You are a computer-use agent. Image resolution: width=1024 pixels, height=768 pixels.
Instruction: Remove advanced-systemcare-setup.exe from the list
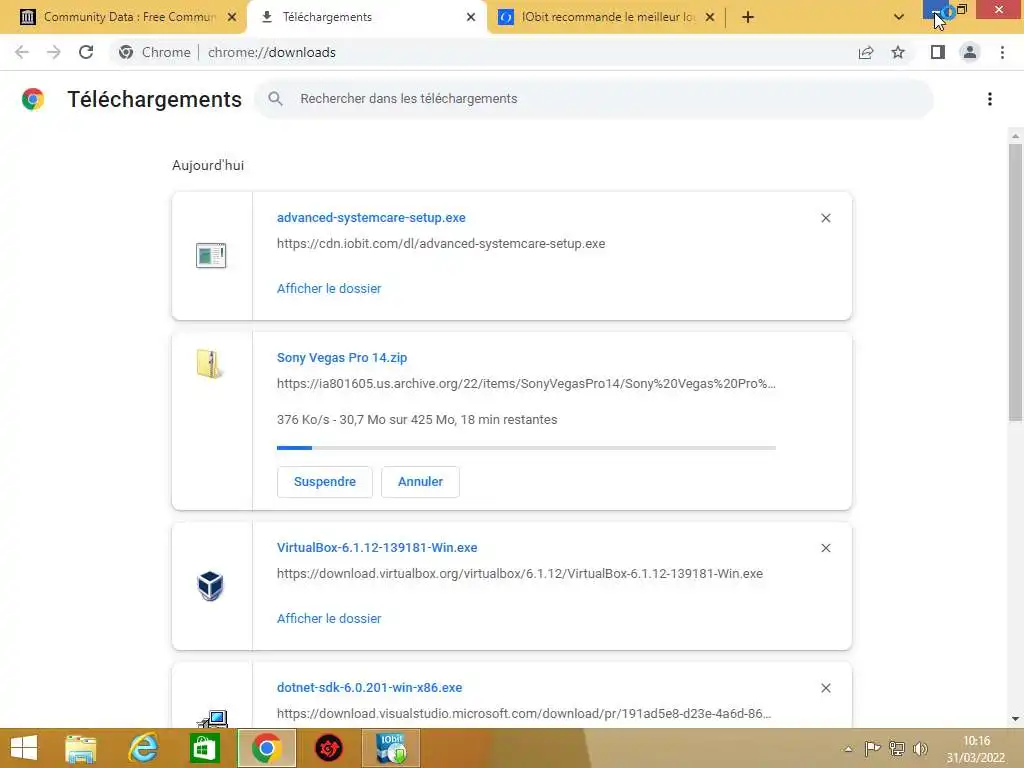[x=825, y=218]
